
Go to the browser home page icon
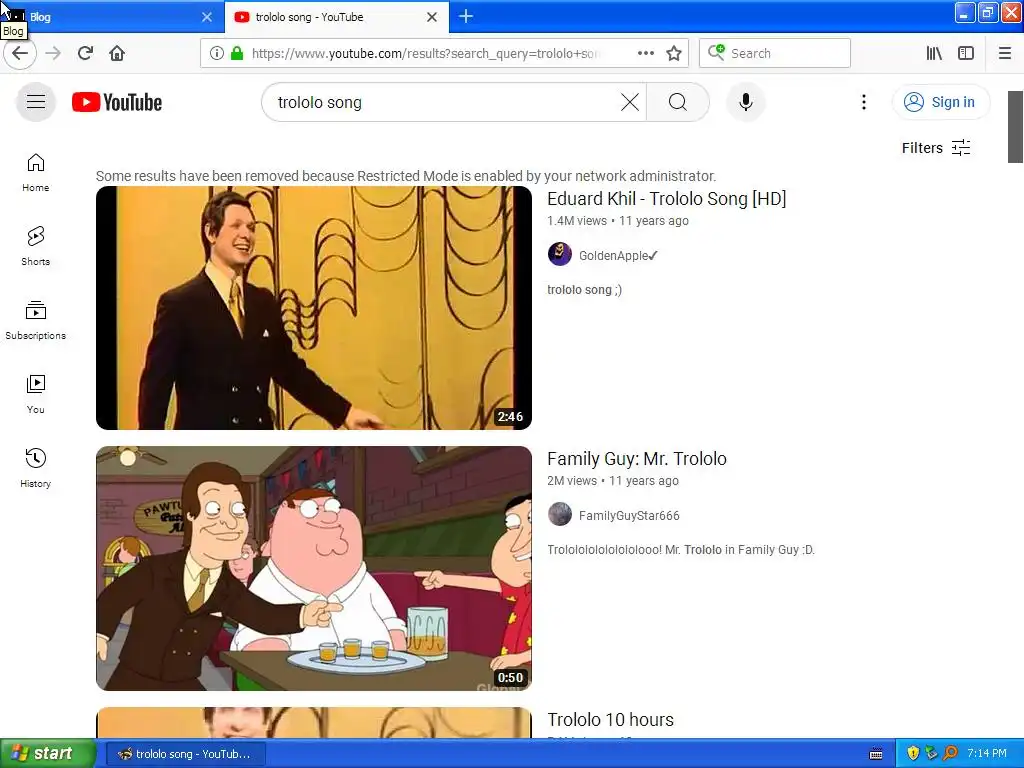pos(117,53)
